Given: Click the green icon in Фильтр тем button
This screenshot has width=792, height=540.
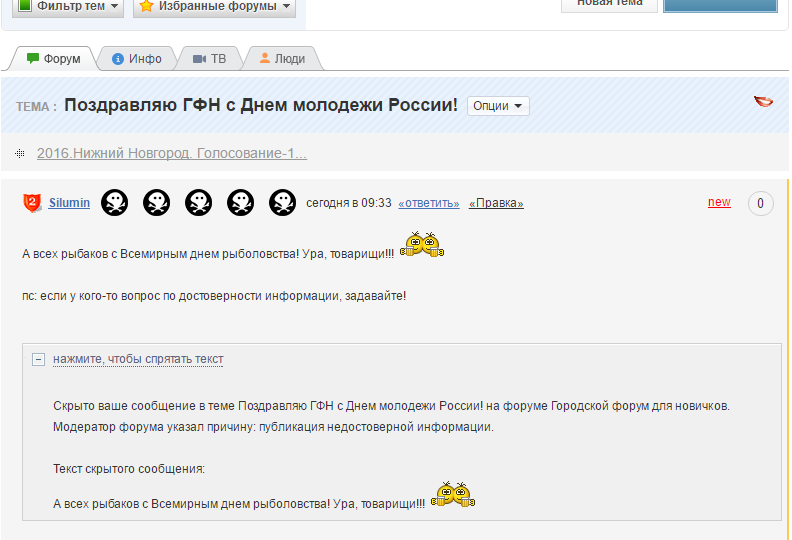Looking at the screenshot, I should pos(25,6).
